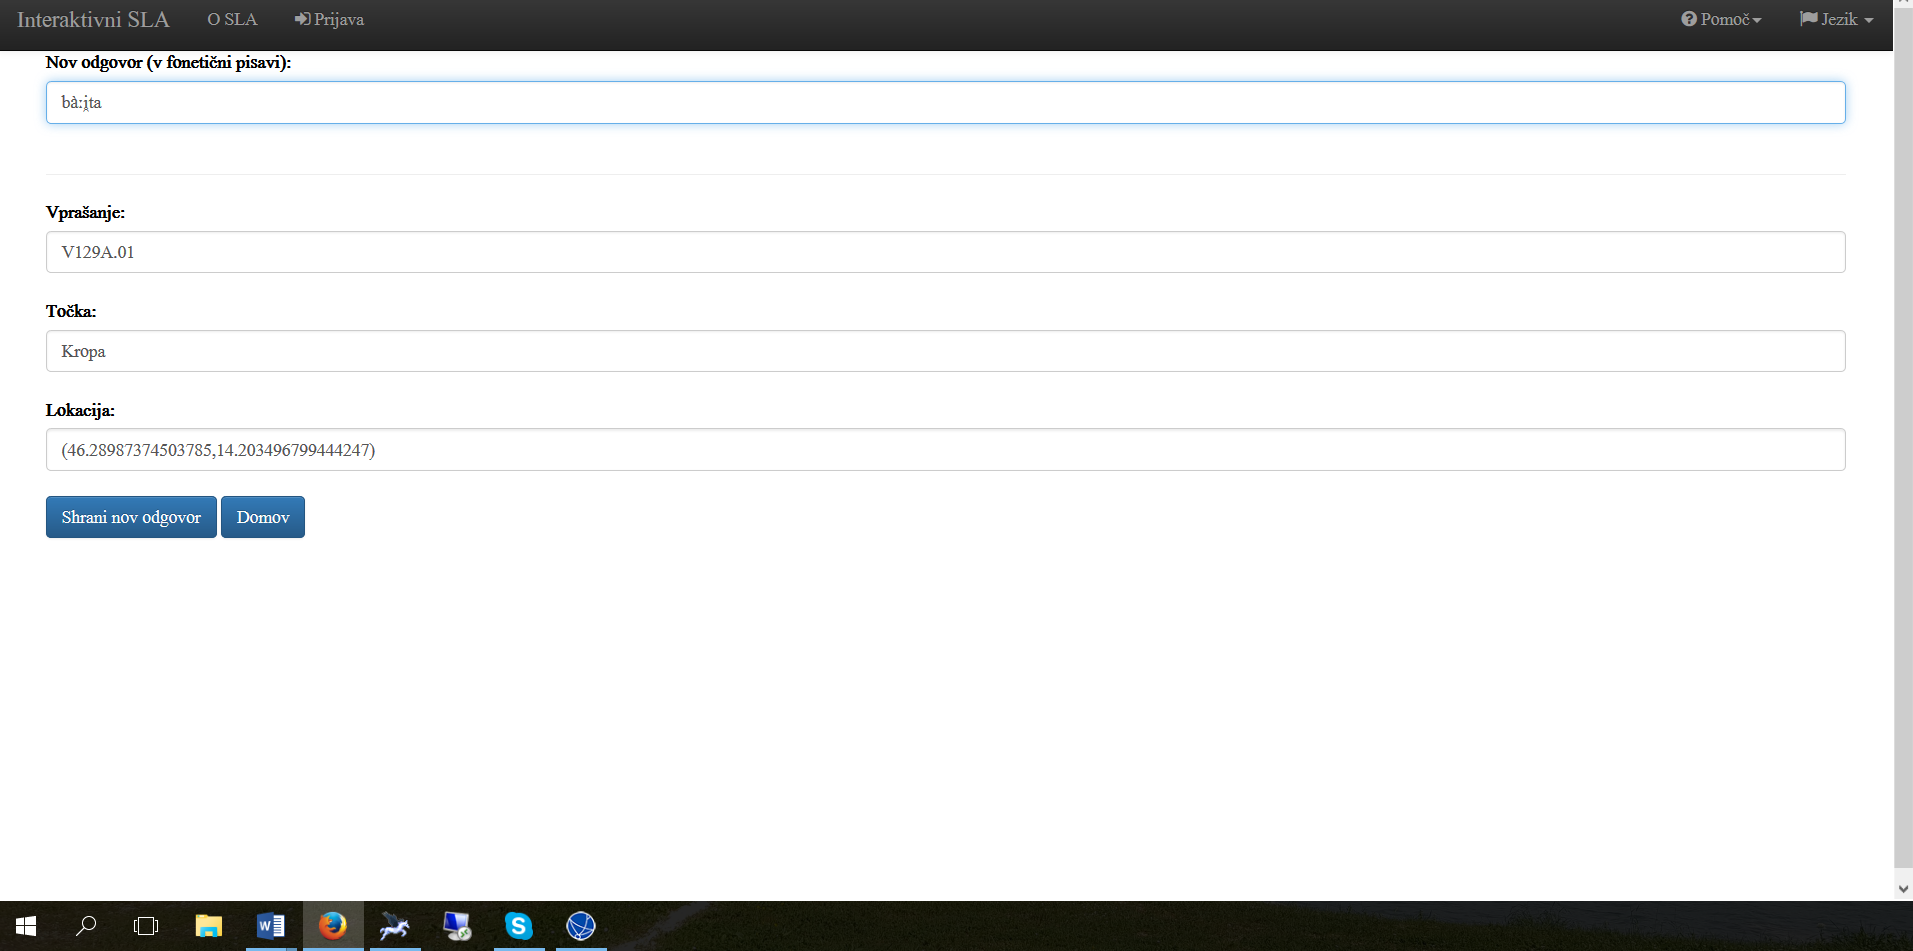Click the Vprašanje field containing V129A.01
This screenshot has height=951, width=1913.
point(945,252)
